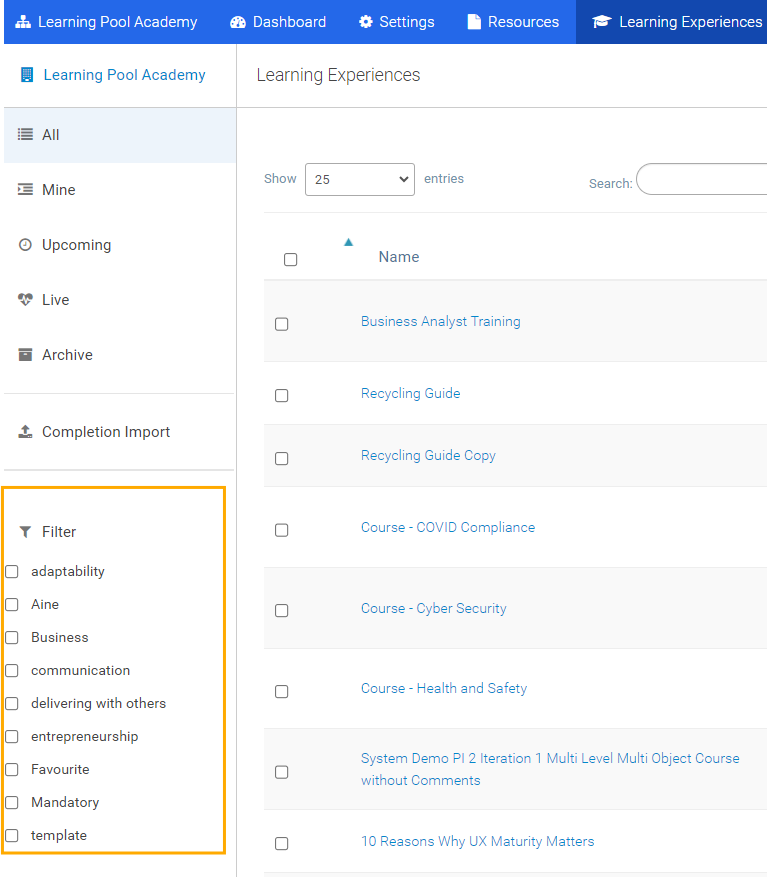Click the Completion Import upload icon

tap(26, 432)
